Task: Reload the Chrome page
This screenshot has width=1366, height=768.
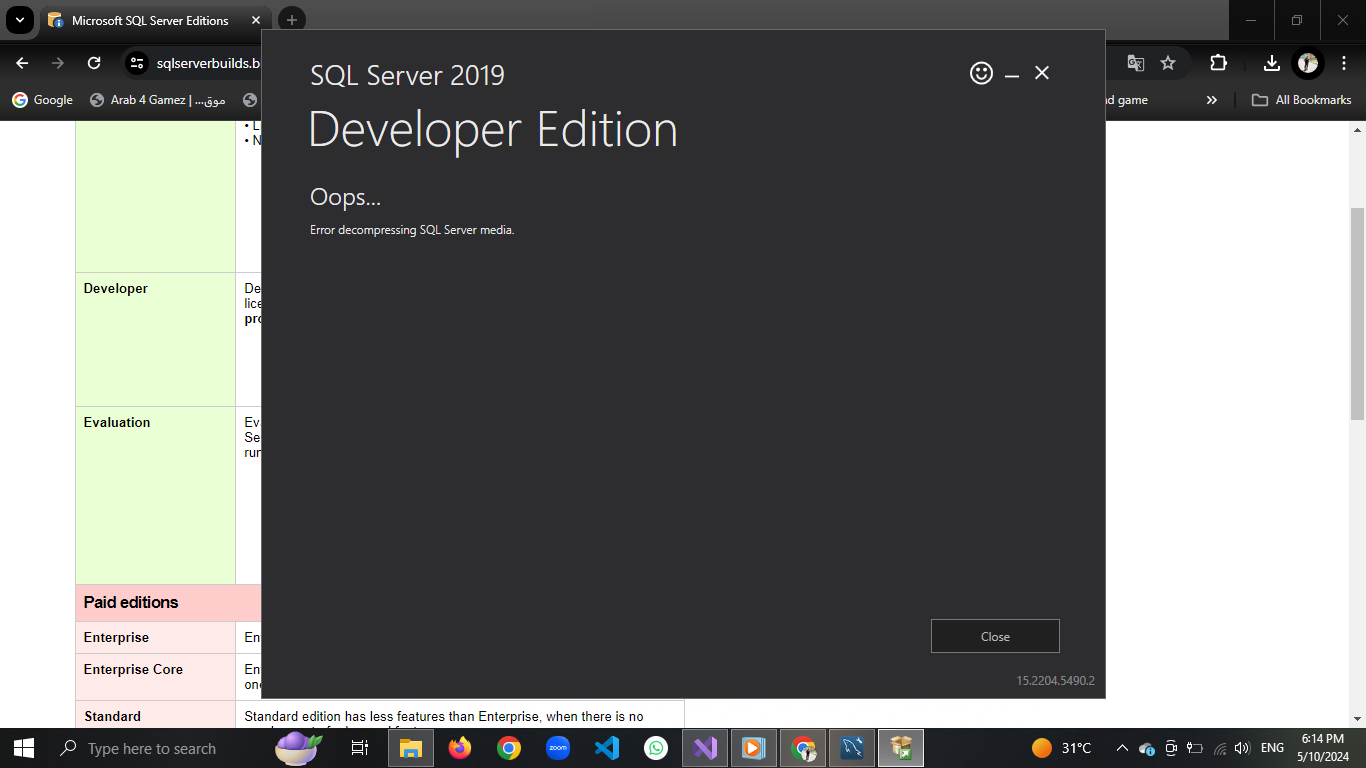Action: coord(94,63)
